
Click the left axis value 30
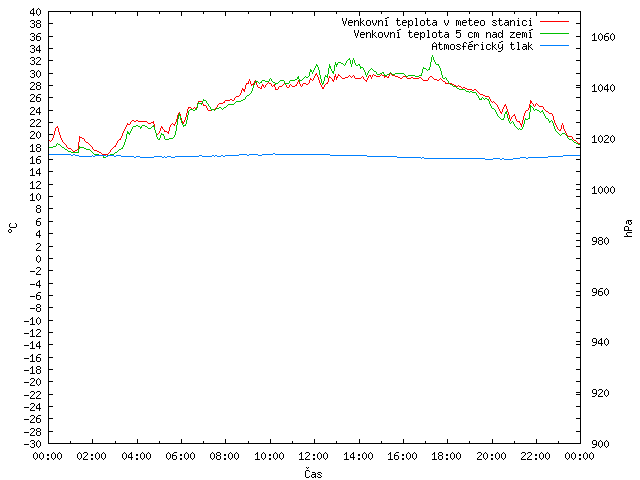(x=36, y=74)
